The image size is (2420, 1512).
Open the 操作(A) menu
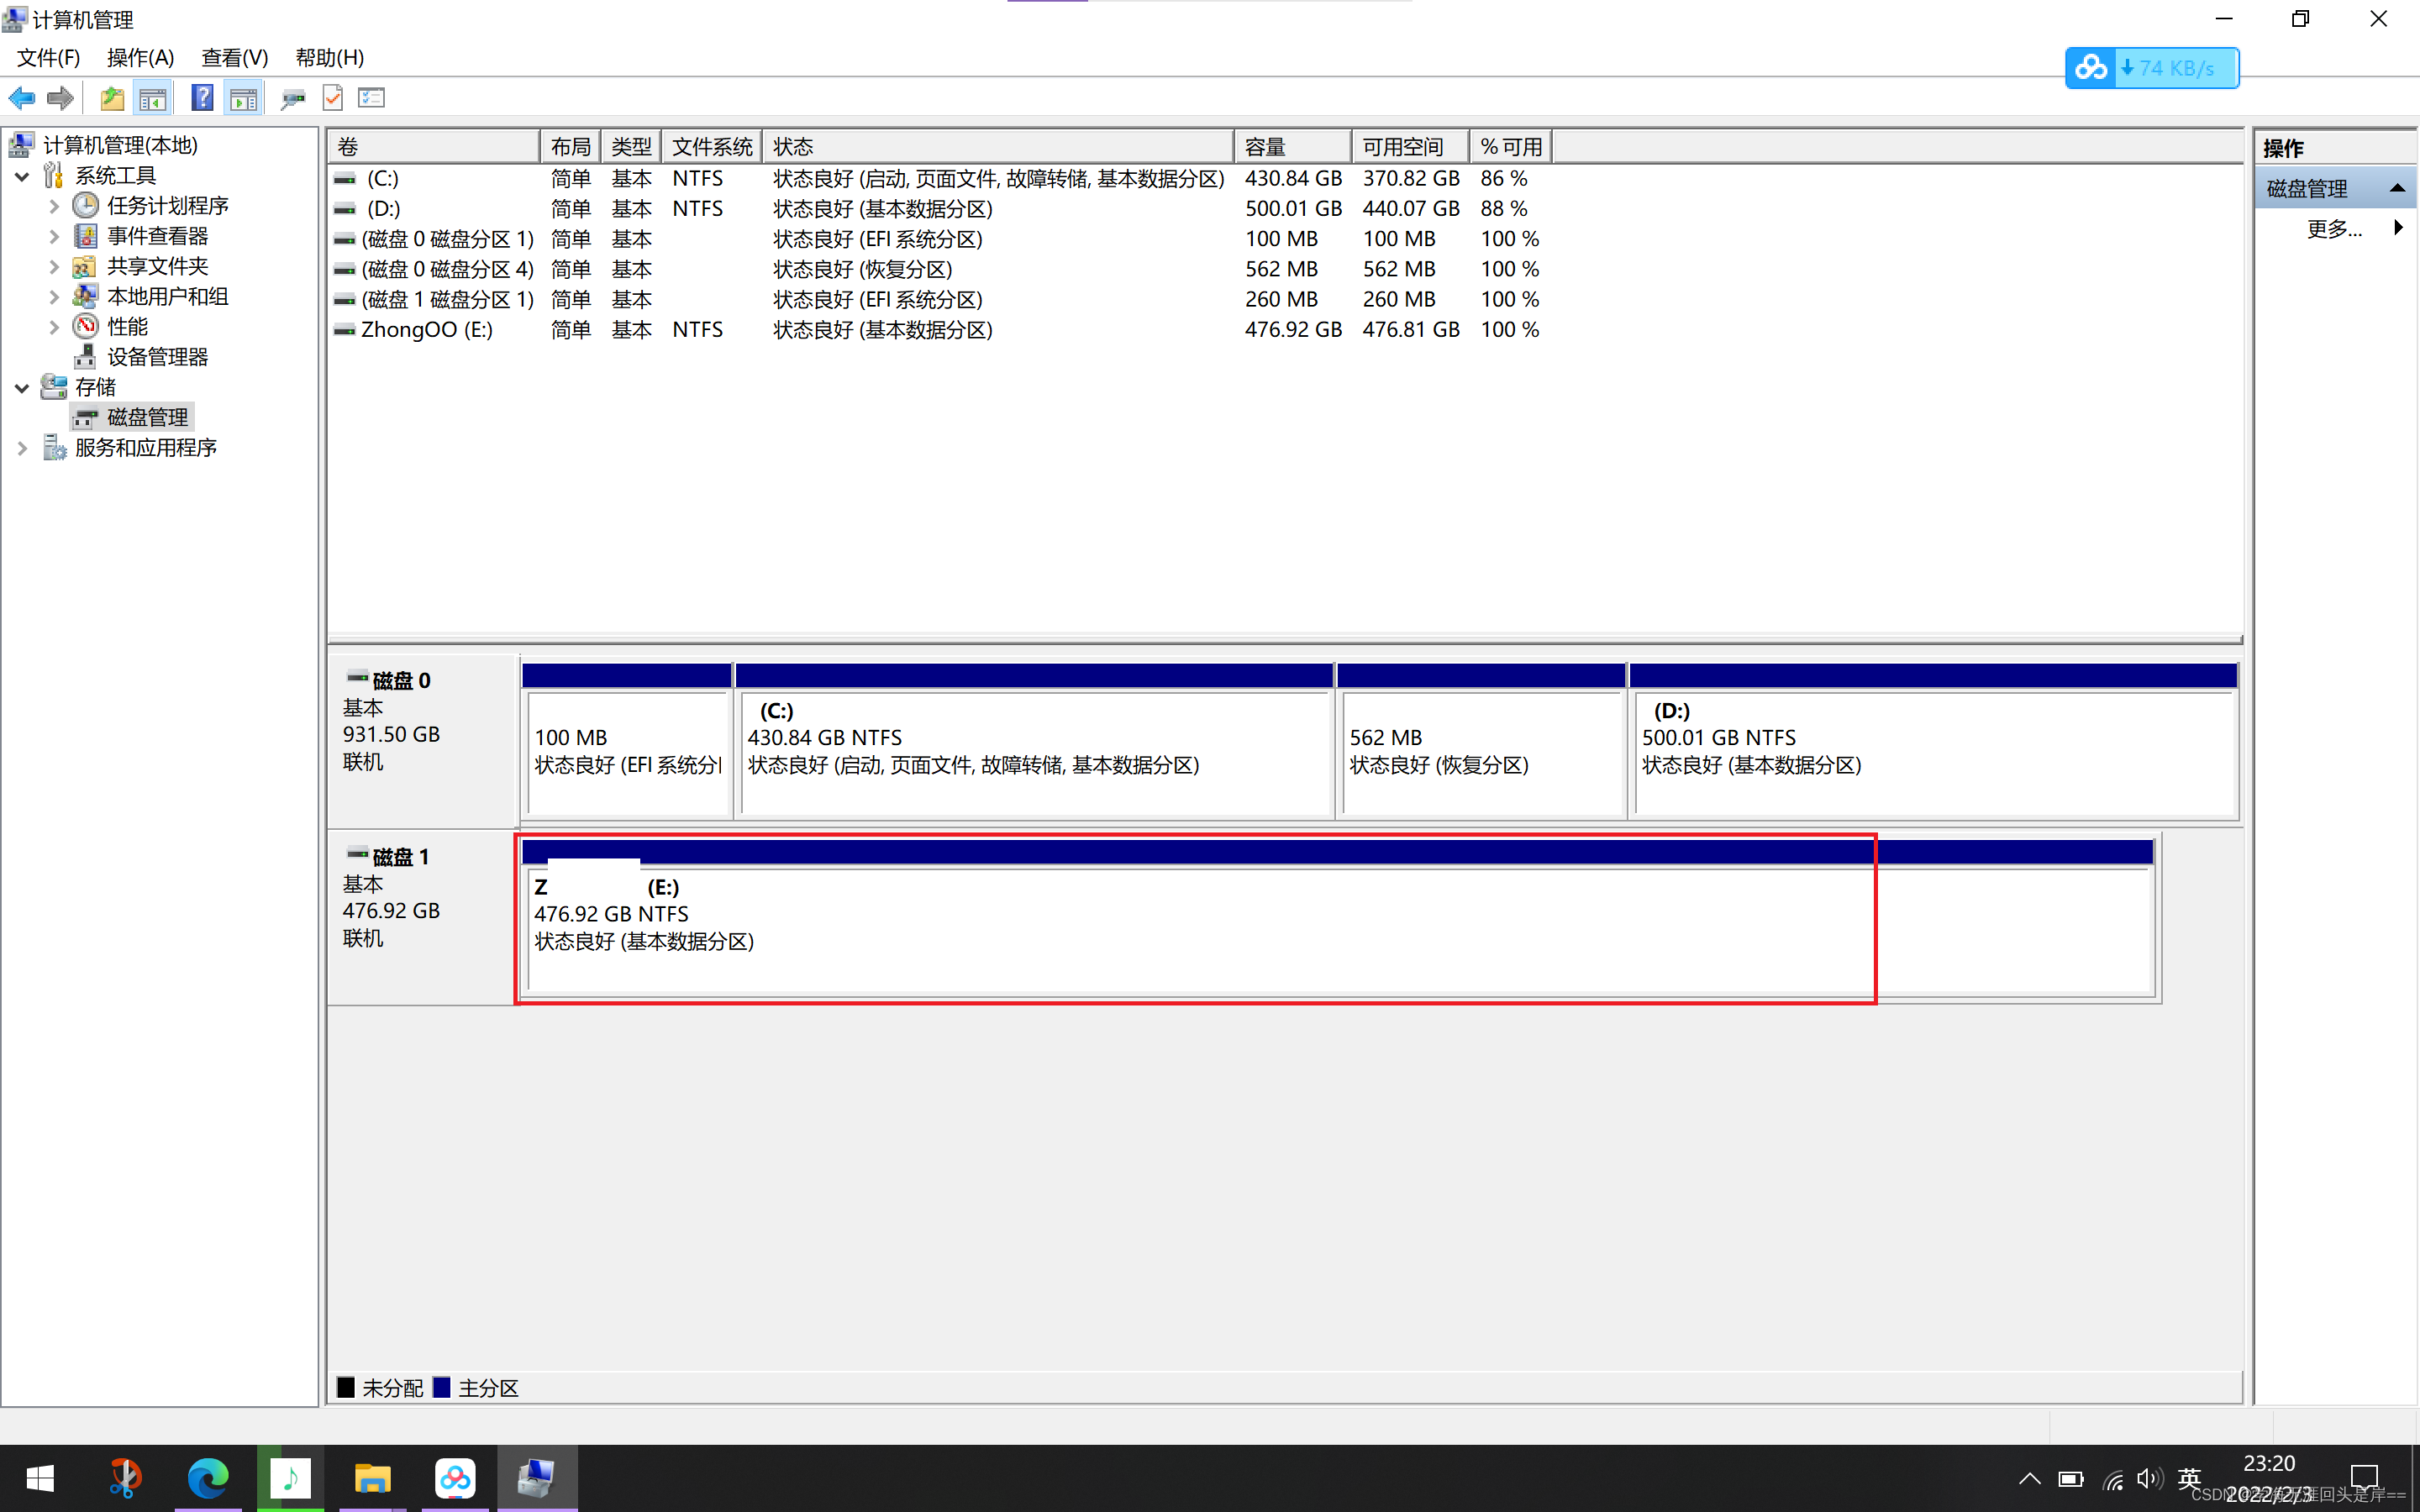point(140,58)
